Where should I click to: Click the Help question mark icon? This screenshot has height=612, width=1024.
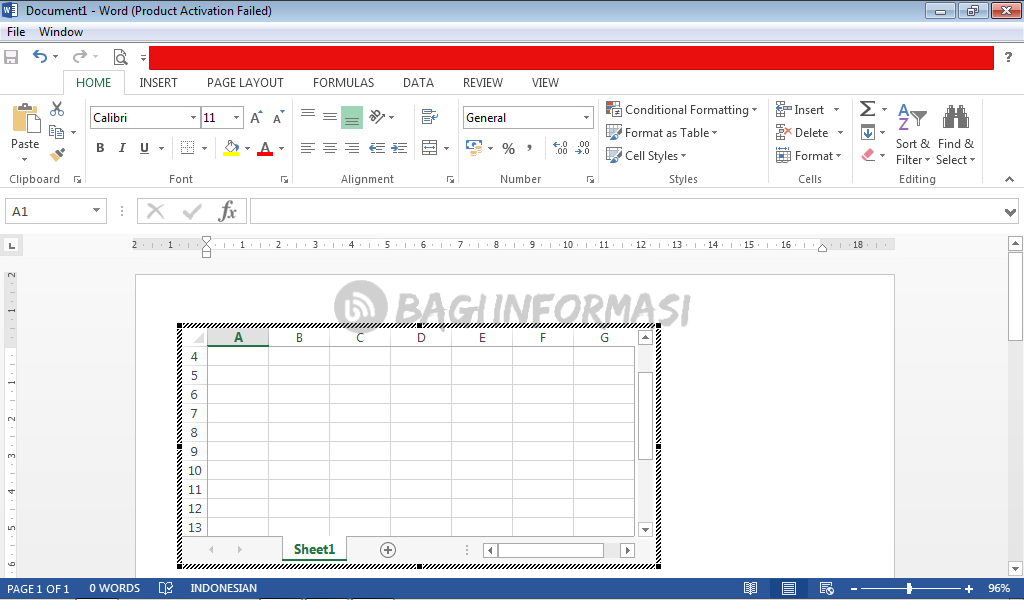coord(1008,57)
